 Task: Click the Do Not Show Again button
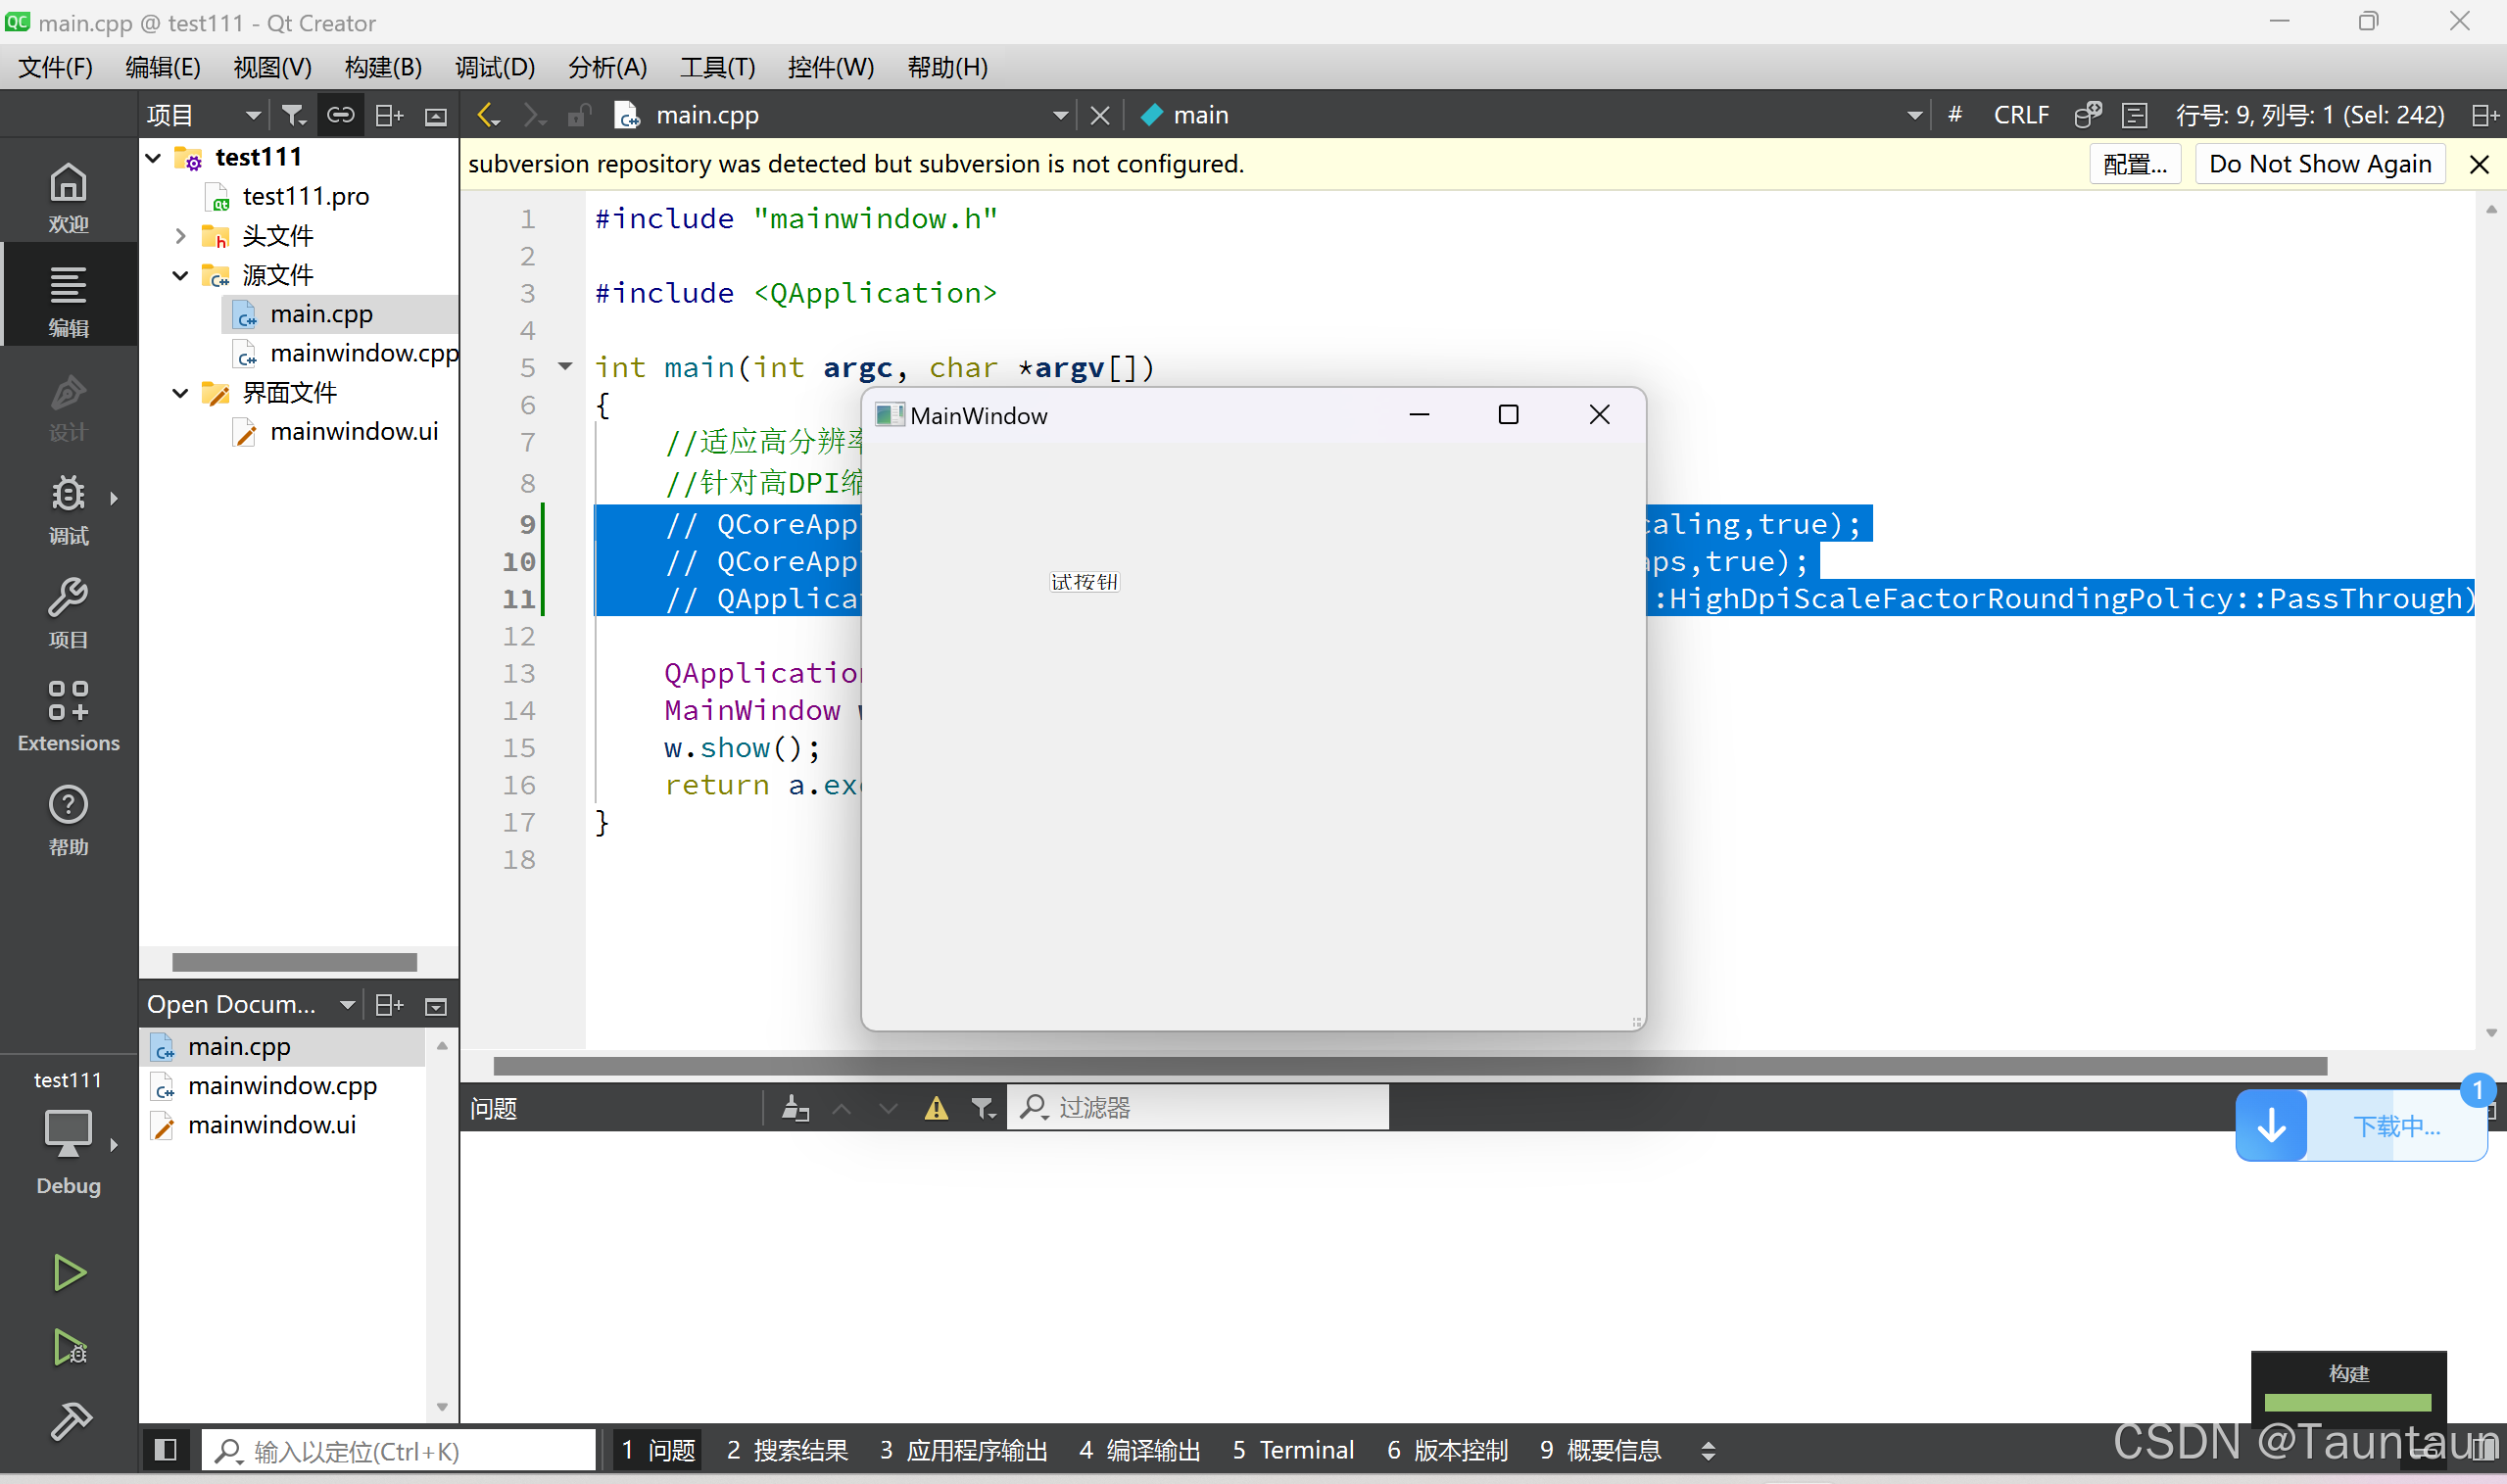pyautogui.click(x=2319, y=164)
